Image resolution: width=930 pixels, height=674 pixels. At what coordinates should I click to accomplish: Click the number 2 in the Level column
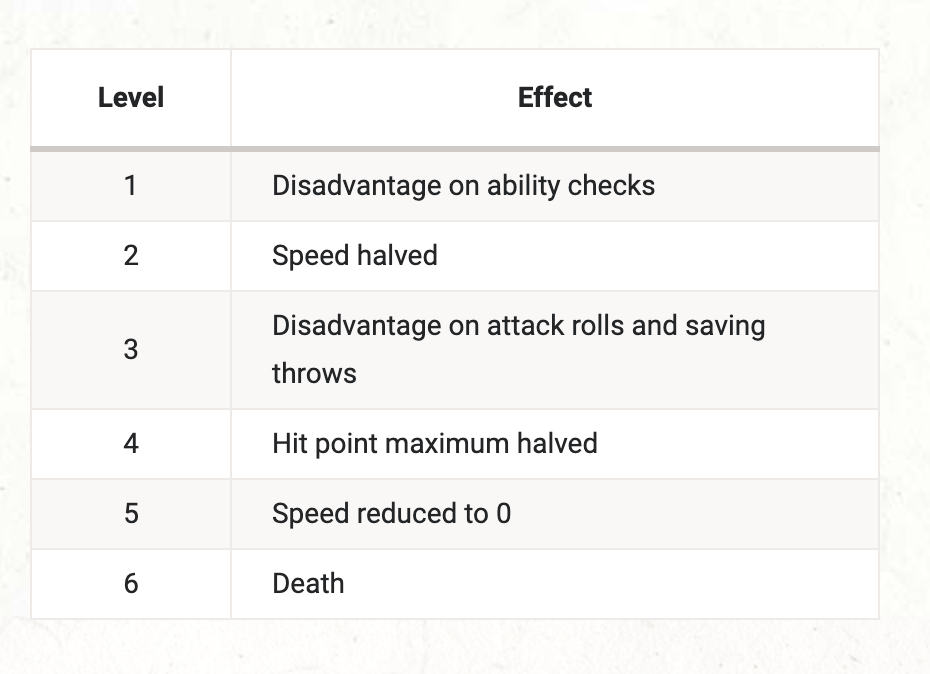point(131,256)
